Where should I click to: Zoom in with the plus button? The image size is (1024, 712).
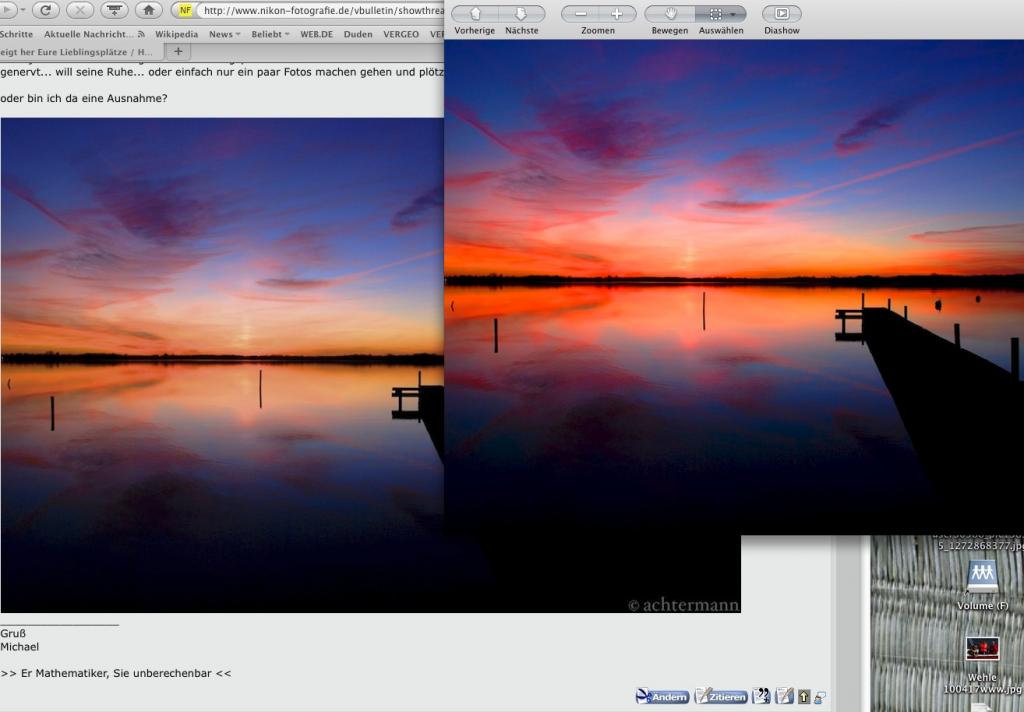(x=616, y=14)
